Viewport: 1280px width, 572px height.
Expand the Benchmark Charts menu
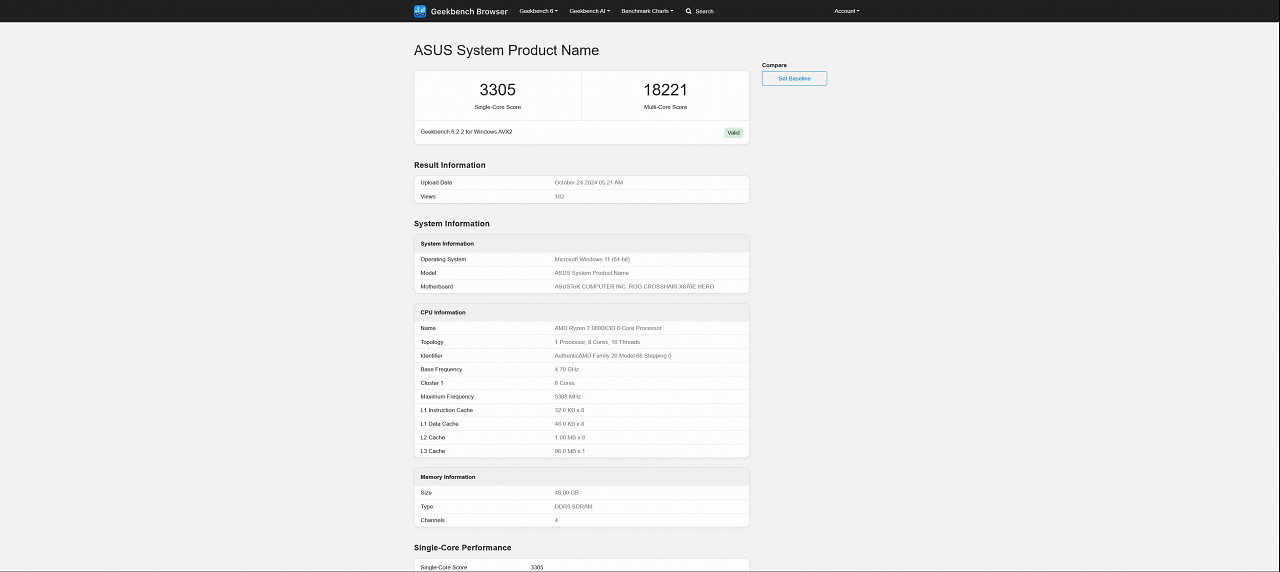point(647,11)
